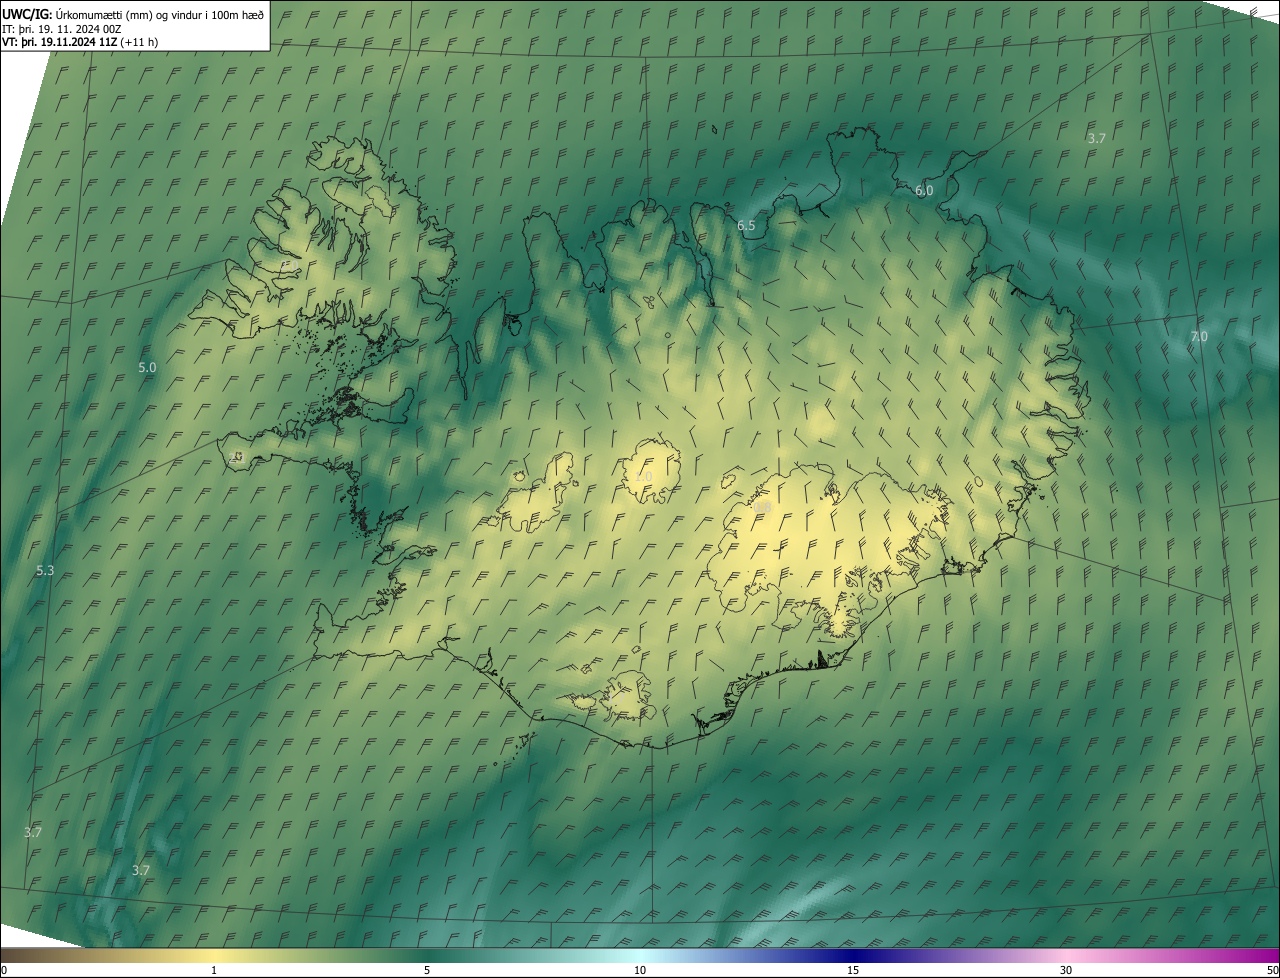Viewport: 1280px width, 978px height.
Task: Click the '50' tick label on the color scale
Action: coord(1272,971)
